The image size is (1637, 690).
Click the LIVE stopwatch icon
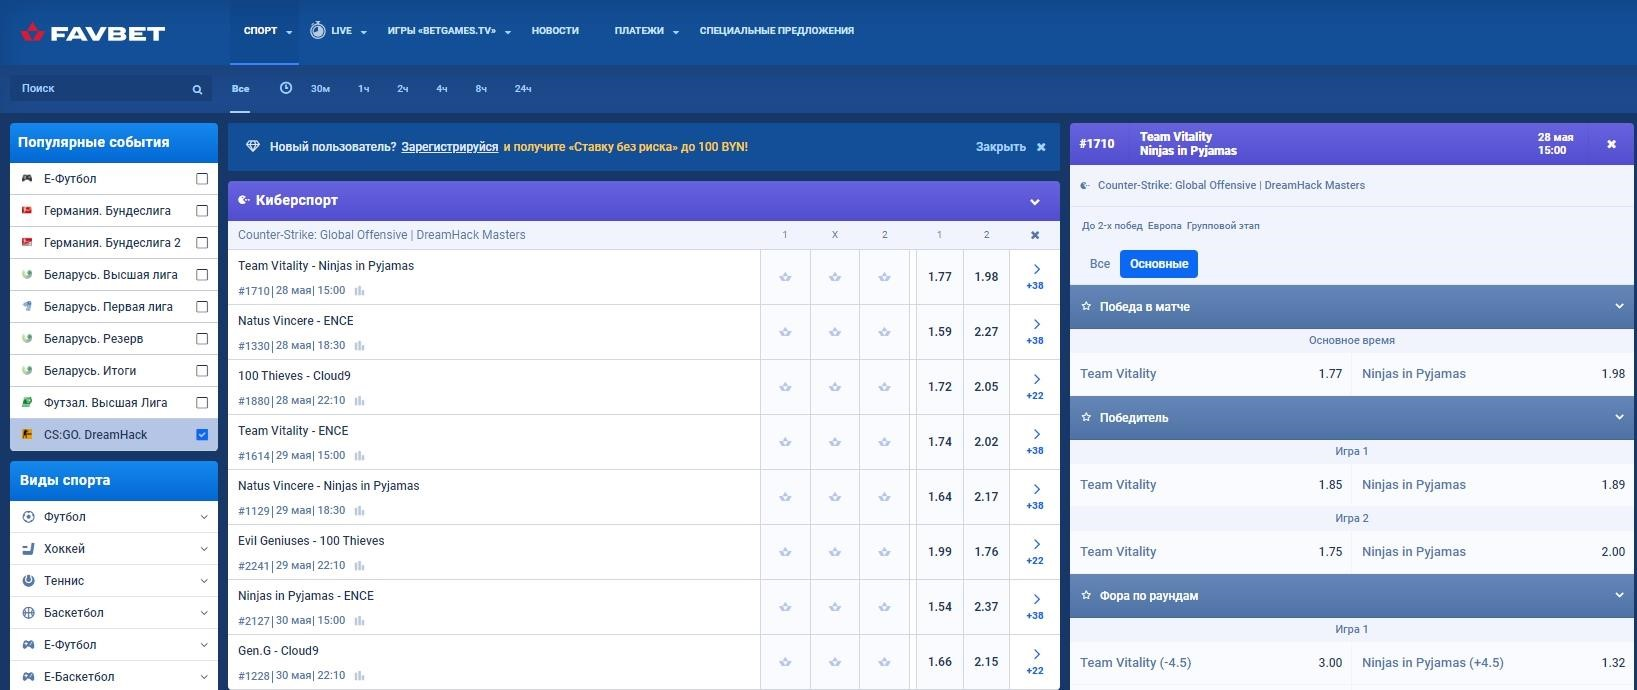pyautogui.click(x=318, y=30)
